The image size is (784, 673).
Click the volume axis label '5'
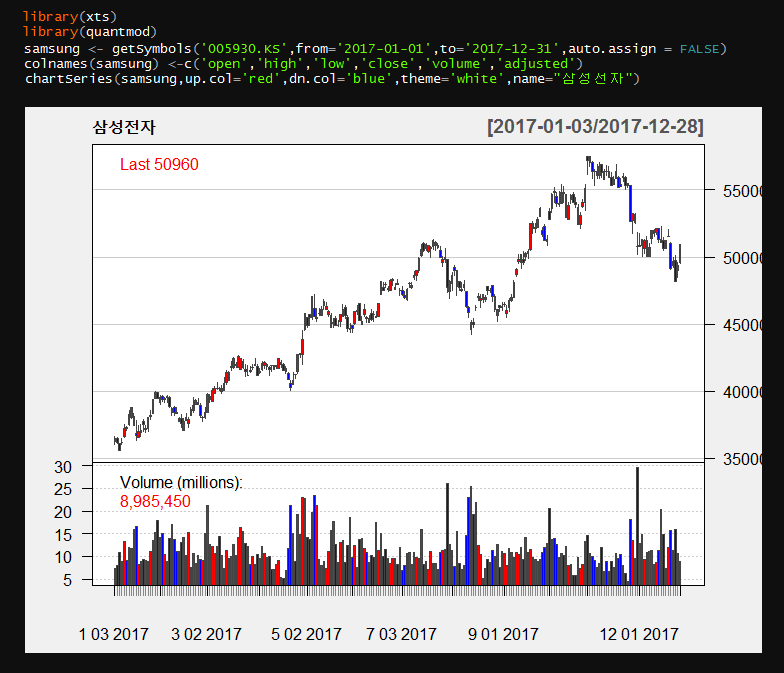(68, 580)
